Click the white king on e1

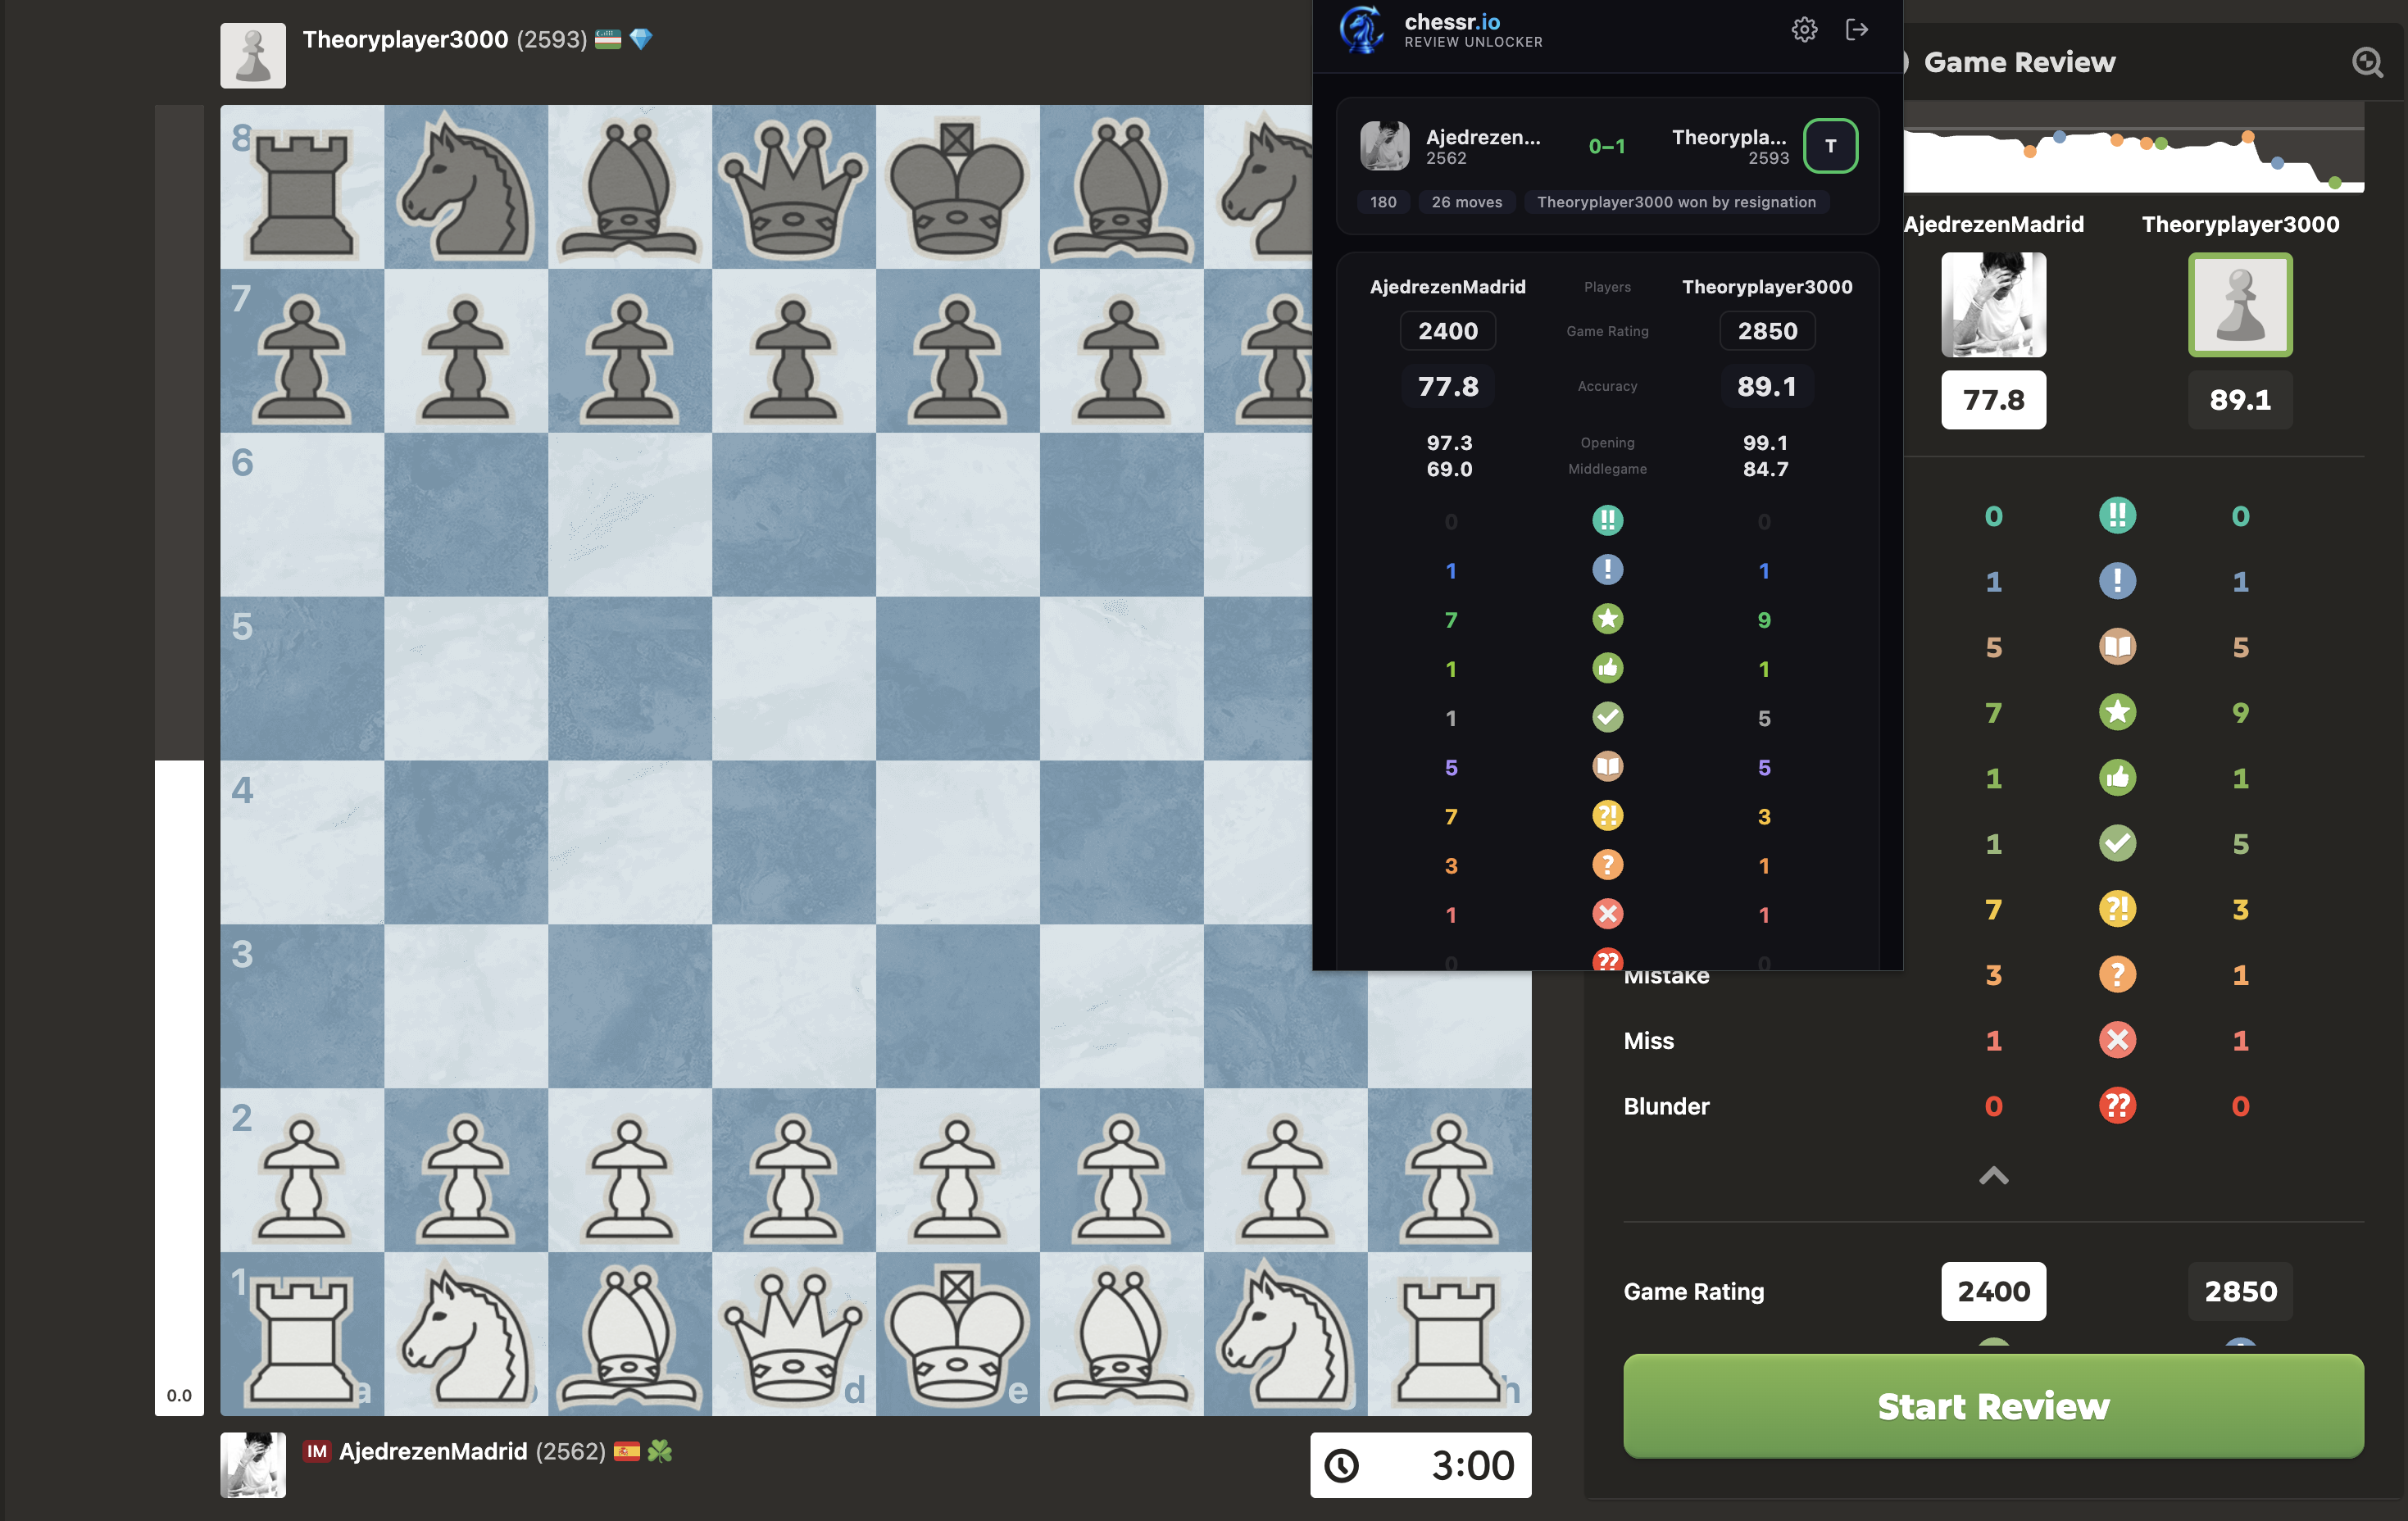[x=957, y=1334]
